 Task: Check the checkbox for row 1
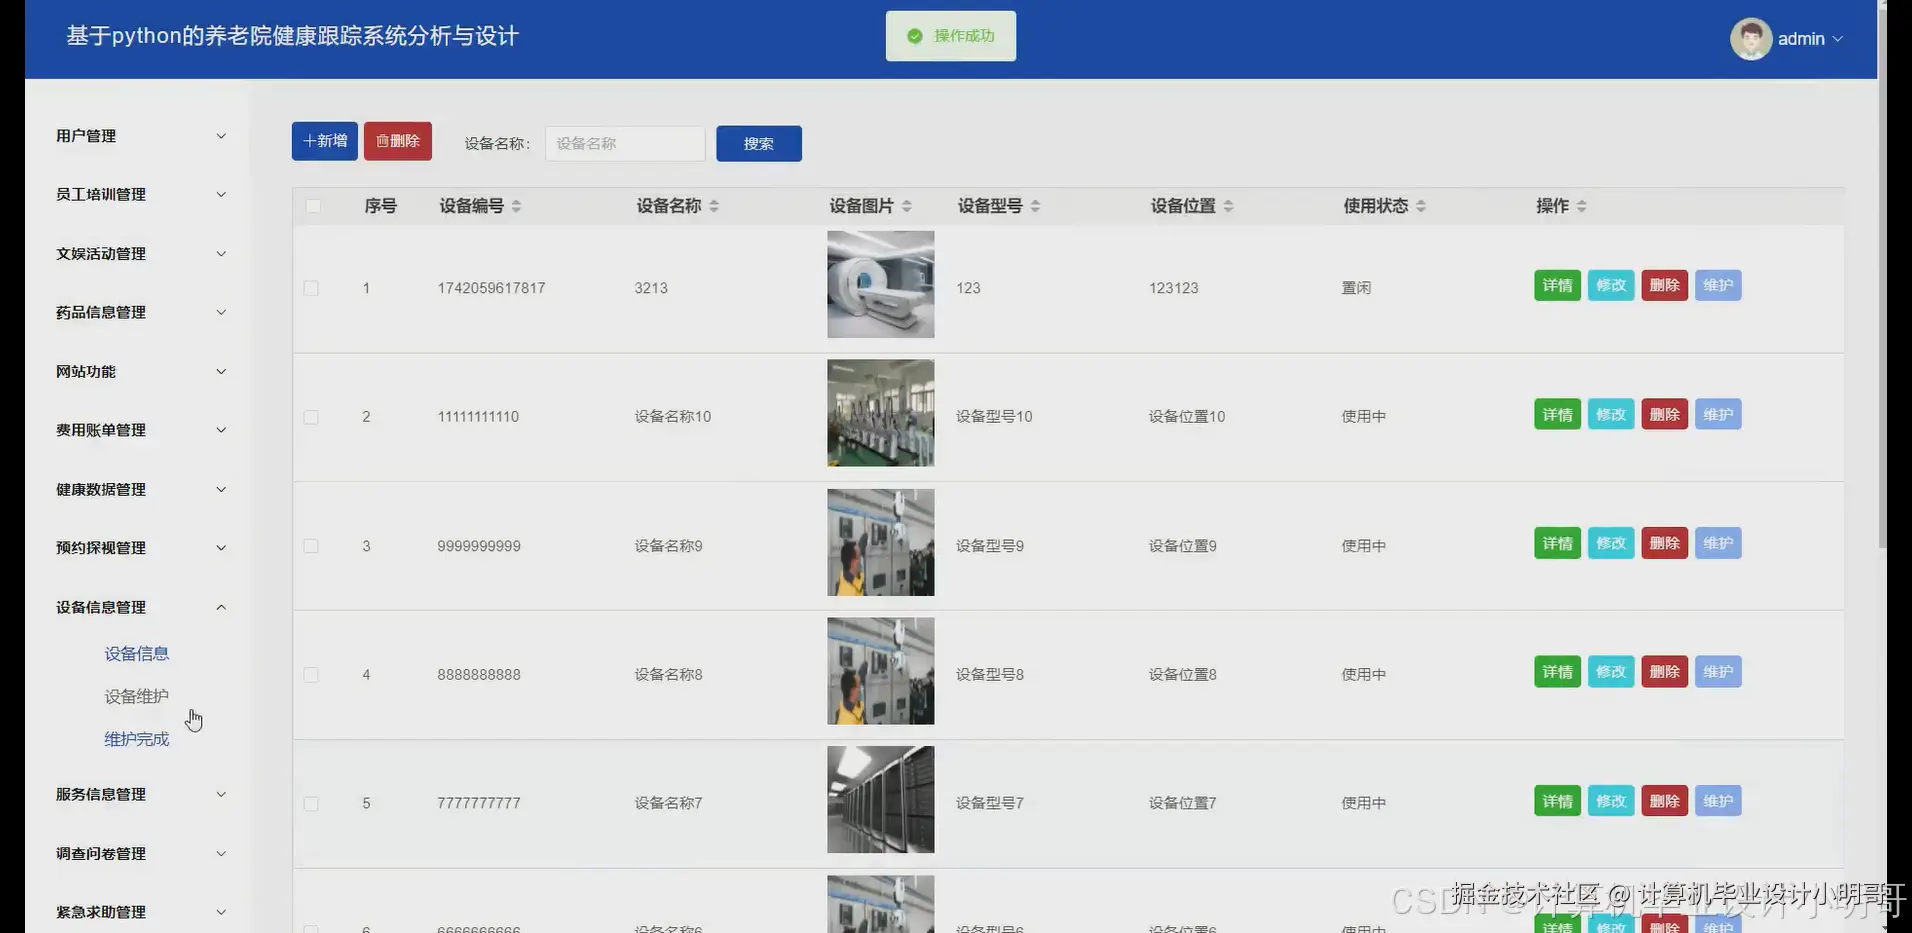point(311,288)
